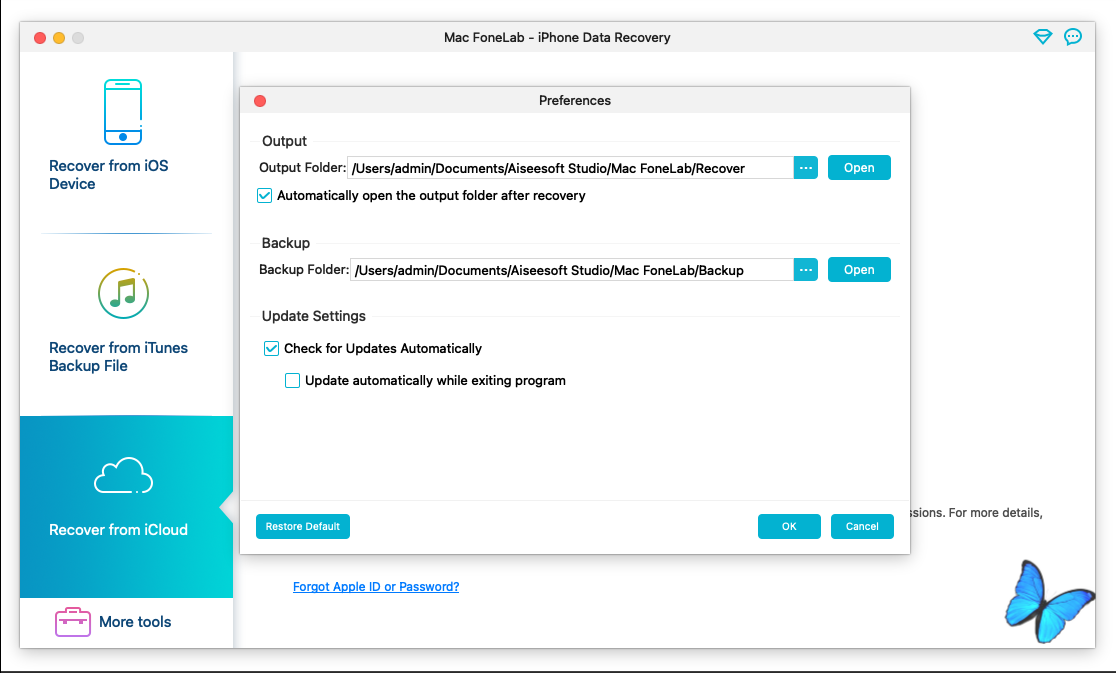The width and height of the screenshot is (1116, 673).
Task: Click the Backup section heading
Action: (x=285, y=243)
